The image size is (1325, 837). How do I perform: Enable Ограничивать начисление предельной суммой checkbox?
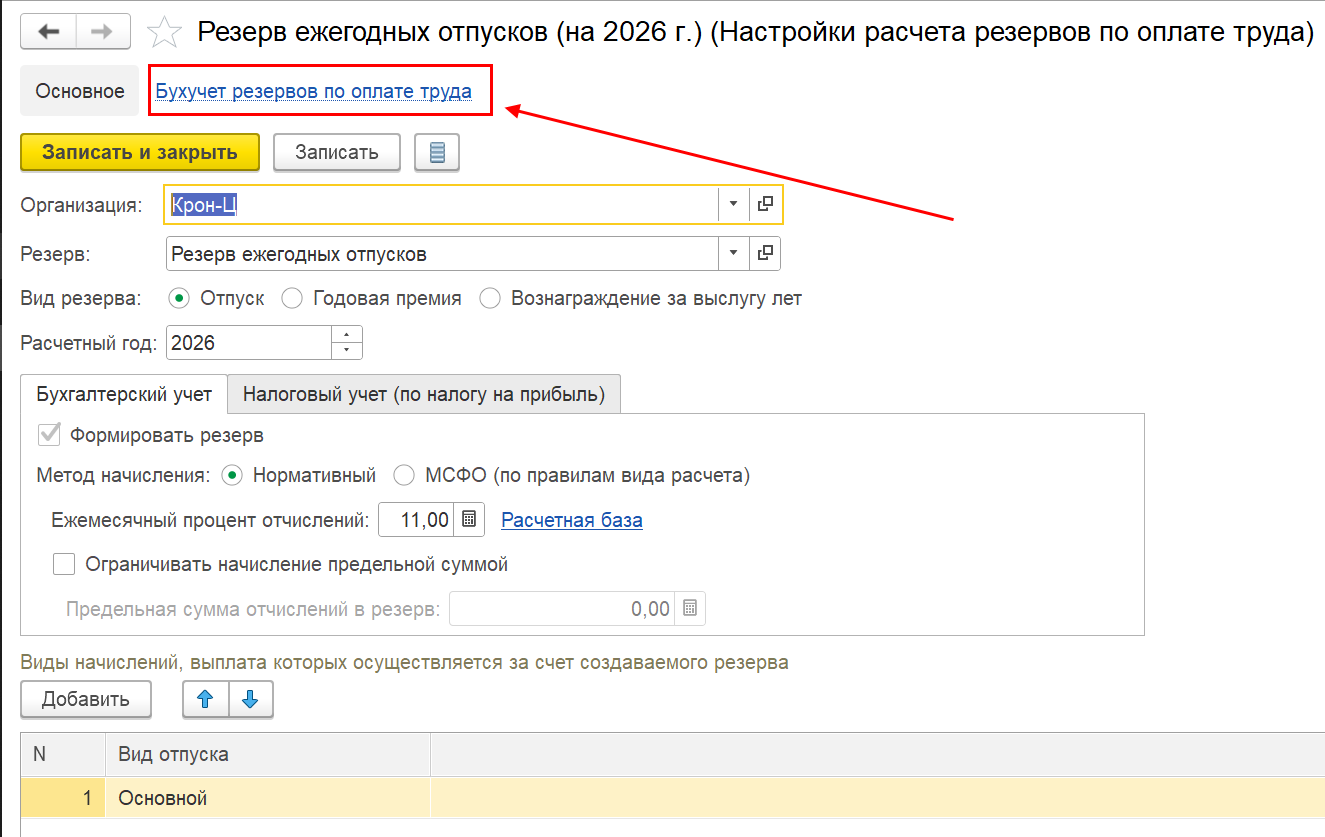pyautogui.click(x=64, y=565)
